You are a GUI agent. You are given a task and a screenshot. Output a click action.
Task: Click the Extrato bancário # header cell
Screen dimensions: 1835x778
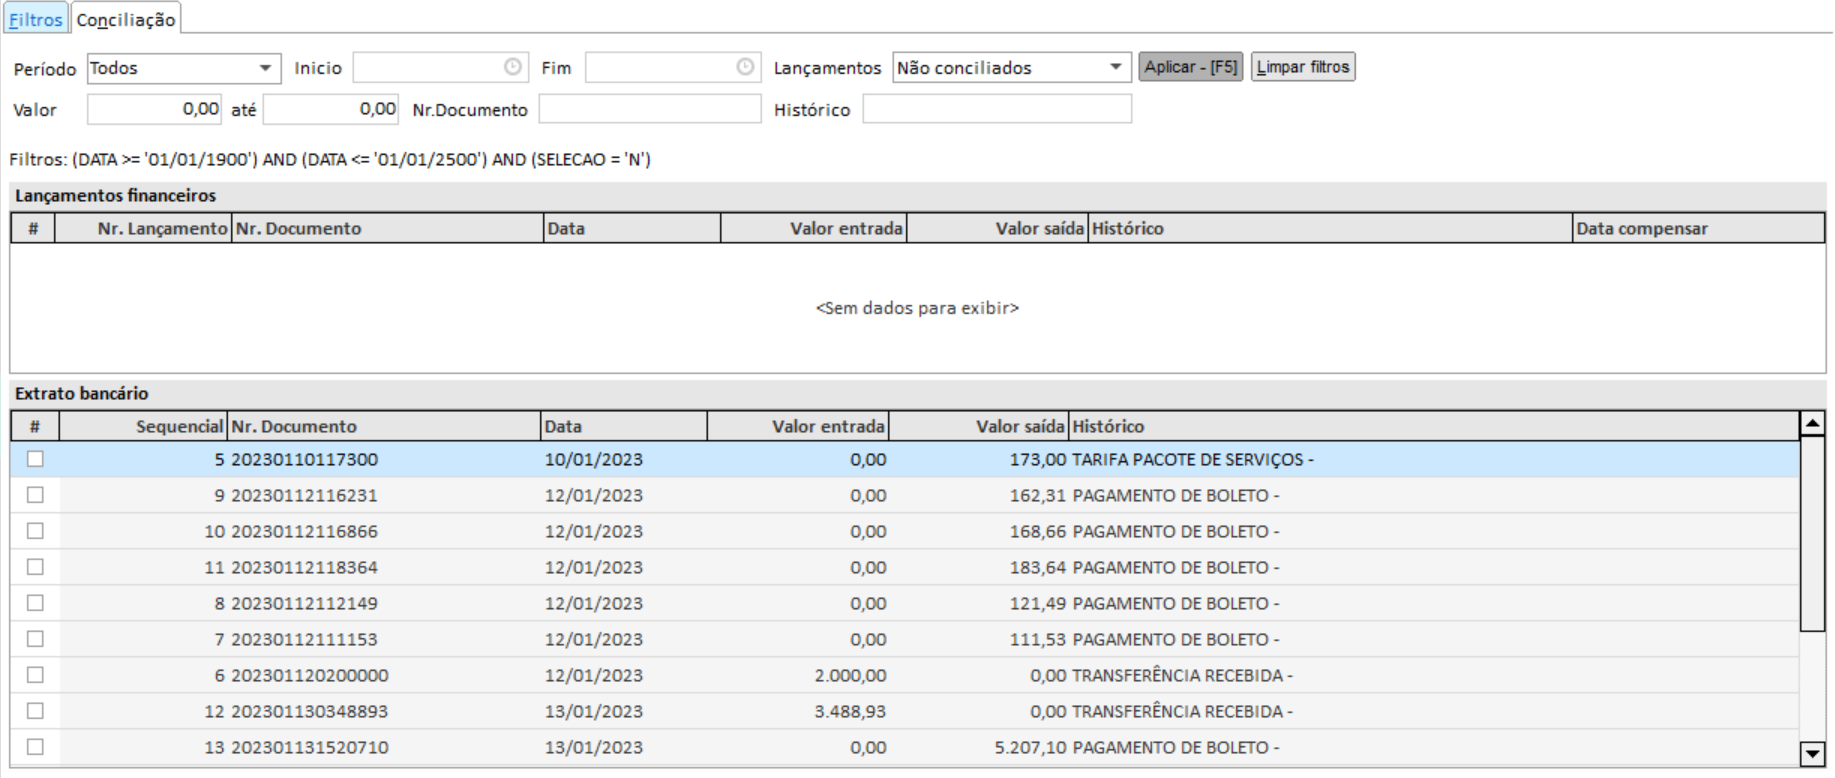(35, 426)
